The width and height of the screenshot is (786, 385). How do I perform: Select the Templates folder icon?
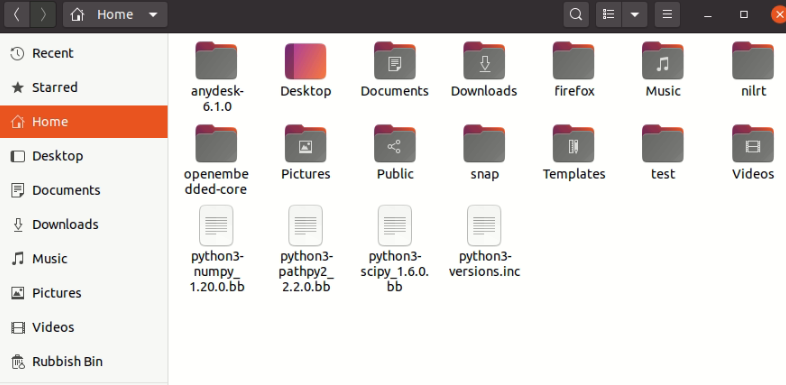coord(573,144)
